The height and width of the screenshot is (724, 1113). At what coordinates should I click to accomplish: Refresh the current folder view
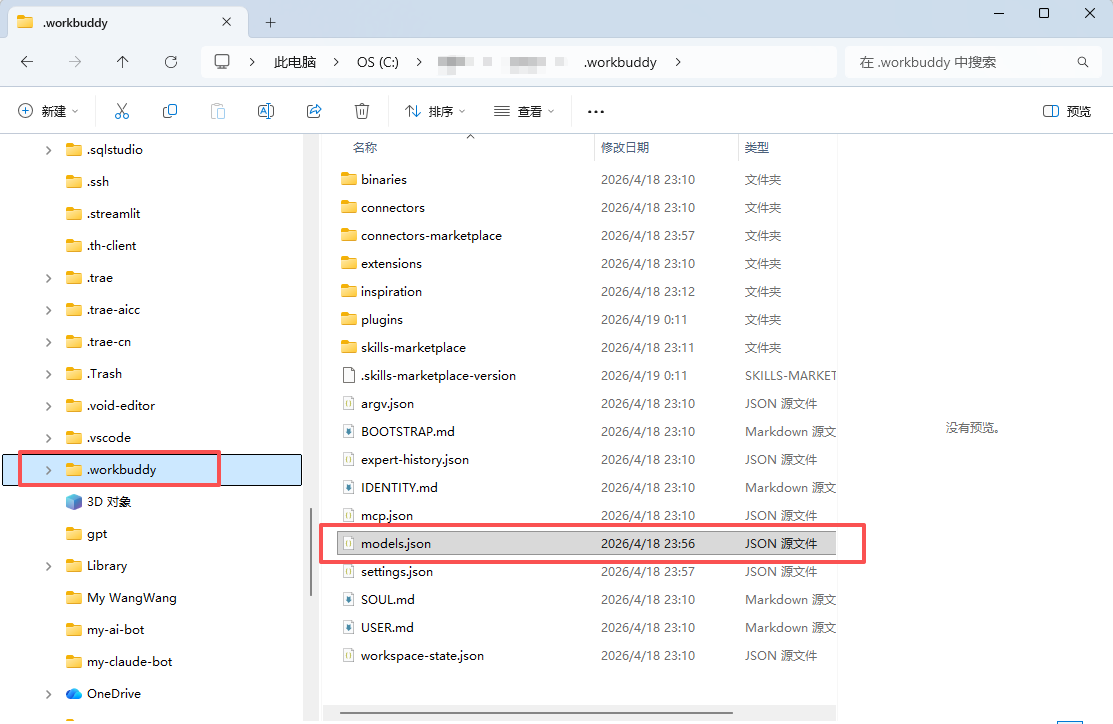[171, 62]
